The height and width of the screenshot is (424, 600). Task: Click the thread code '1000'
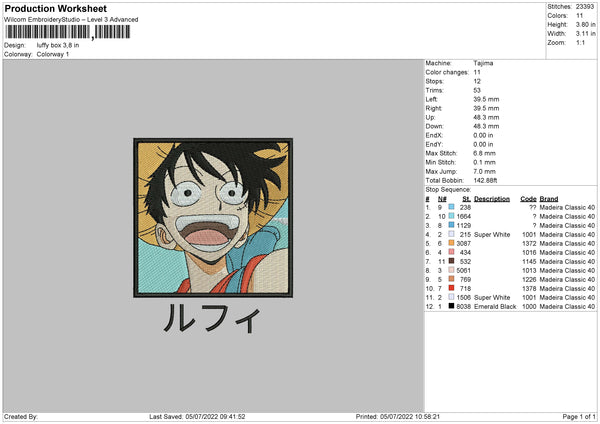pyautogui.click(x=529, y=307)
